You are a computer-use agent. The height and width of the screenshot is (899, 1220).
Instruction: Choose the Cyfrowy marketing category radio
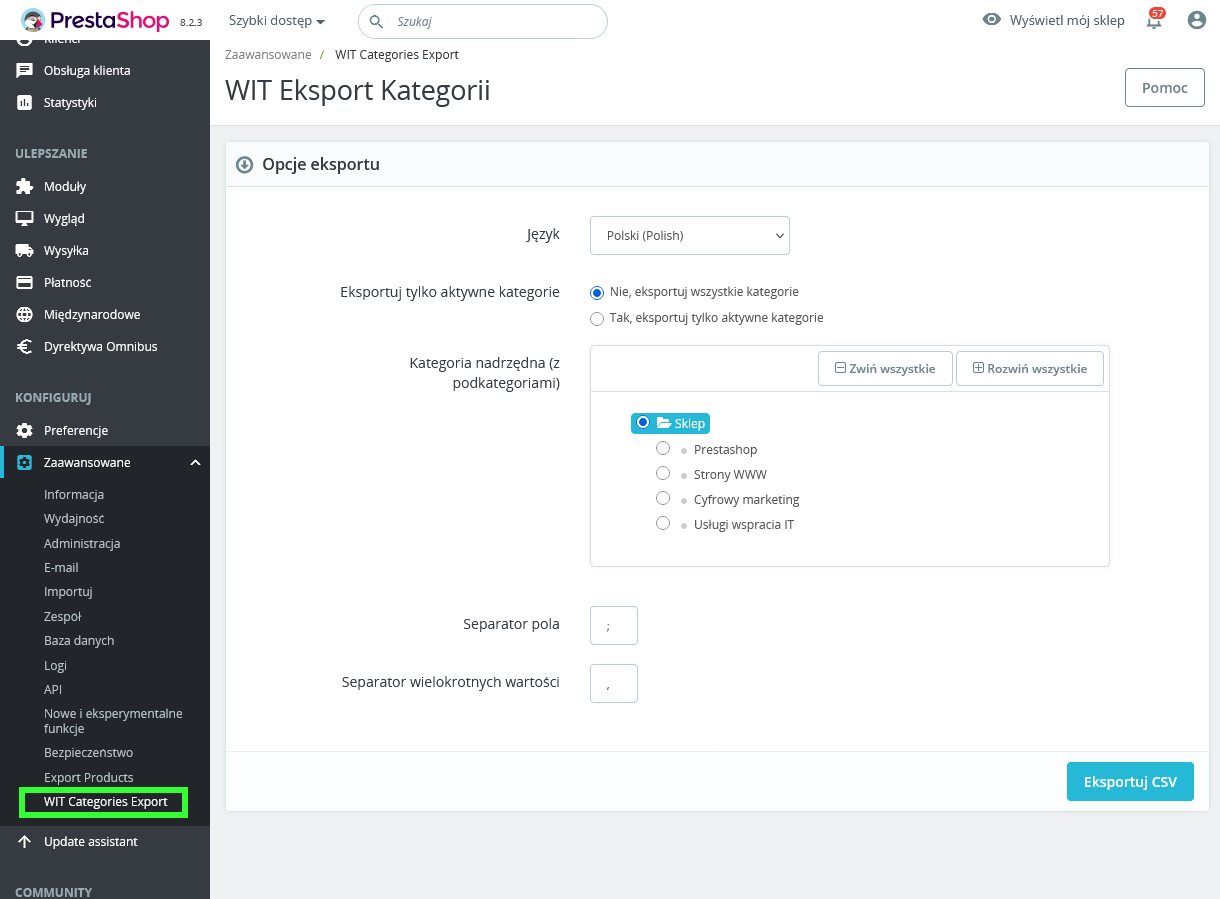click(663, 498)
